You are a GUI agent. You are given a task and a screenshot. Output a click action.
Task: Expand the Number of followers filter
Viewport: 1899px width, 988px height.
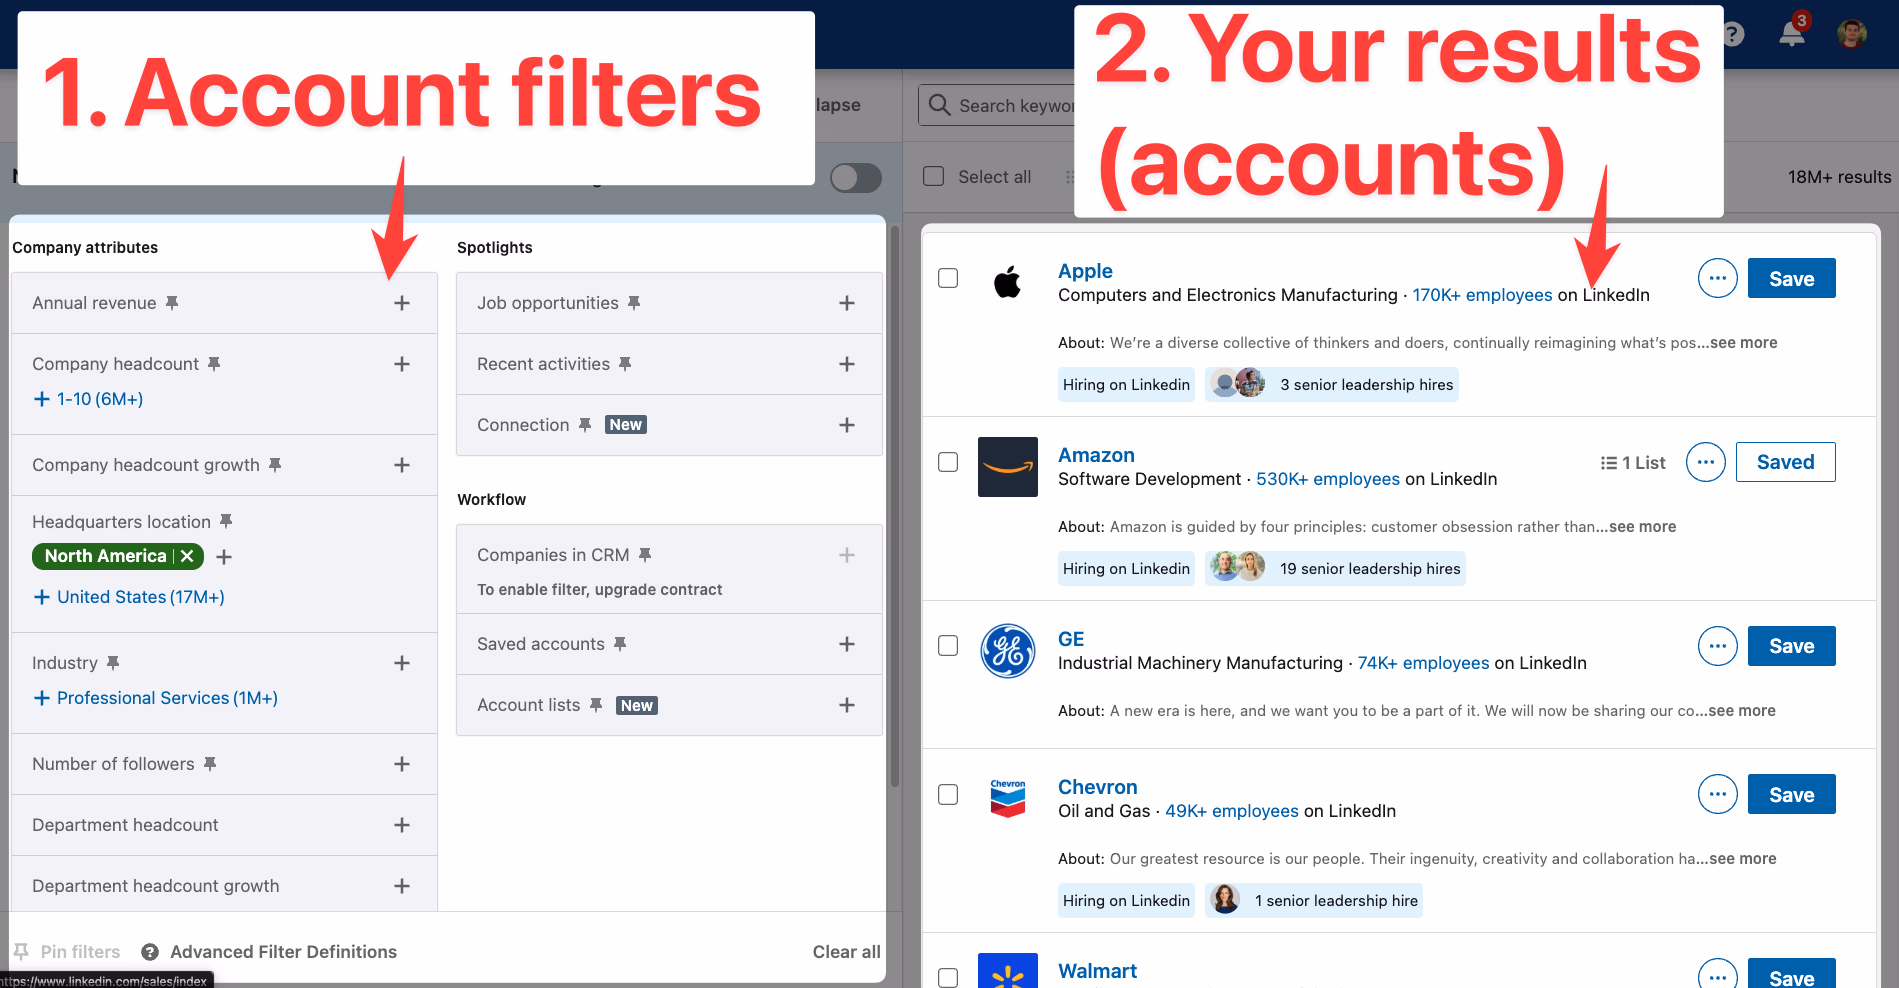[402, 764]
